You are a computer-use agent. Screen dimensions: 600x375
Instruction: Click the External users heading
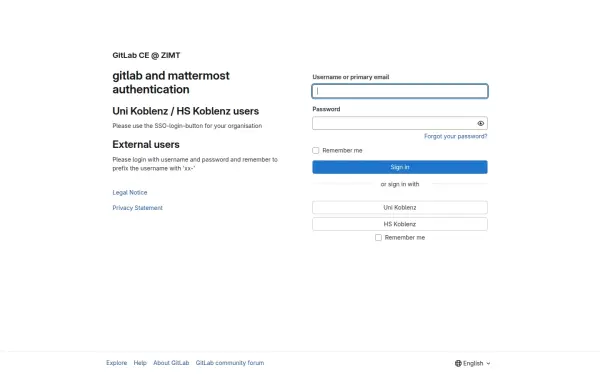(x=146, y=144)
